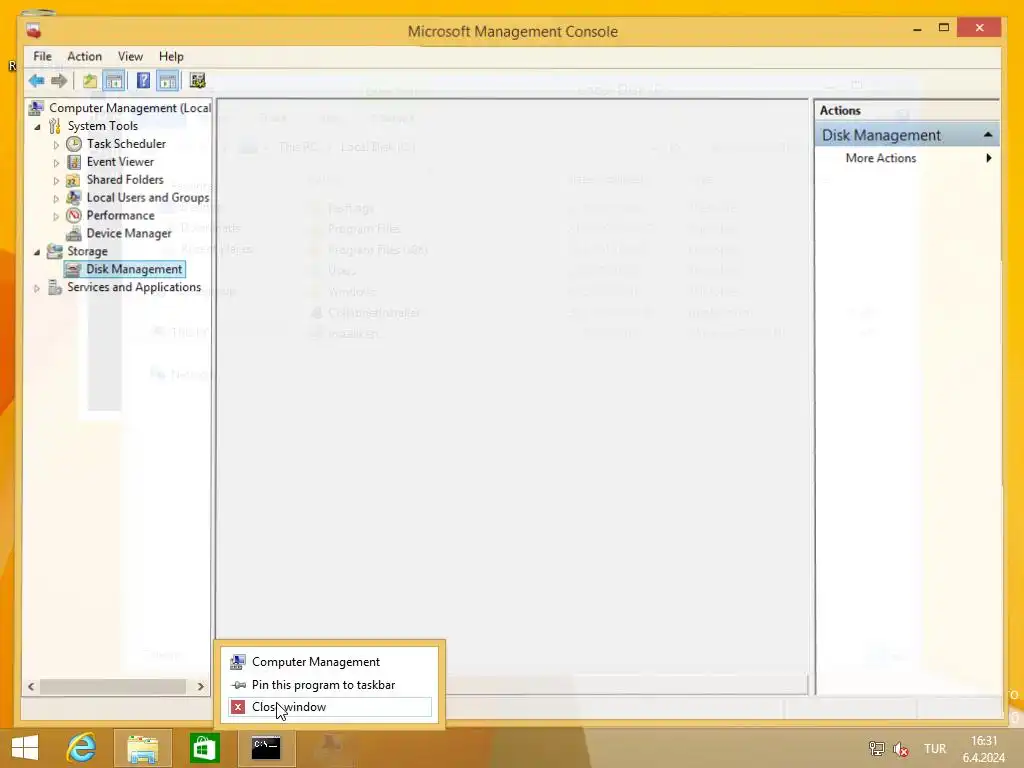Select Shared Folders label in tree
Viewport: 1024px width, 768px height.
click(x=125, y=180)
